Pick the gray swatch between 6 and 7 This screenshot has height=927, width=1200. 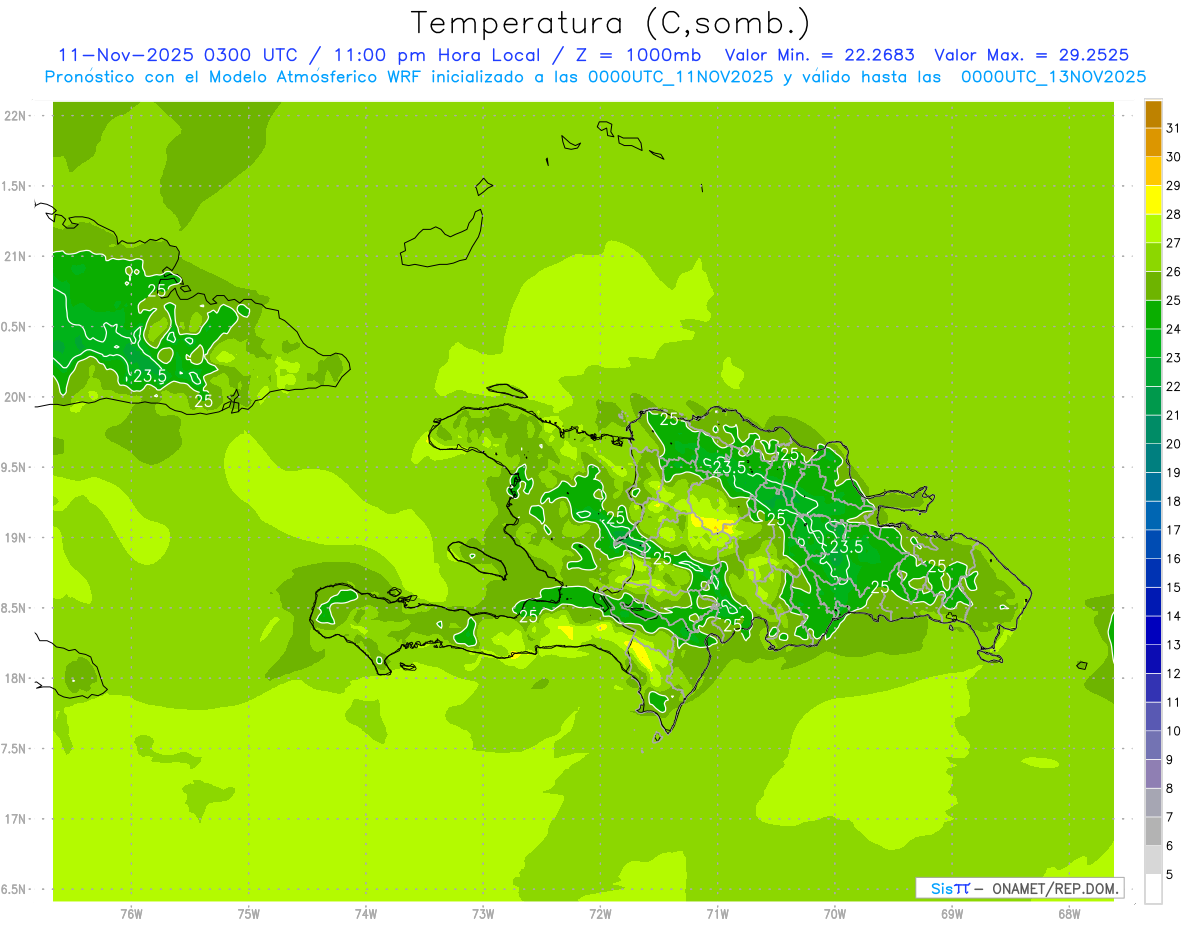tap(1153, 832)
